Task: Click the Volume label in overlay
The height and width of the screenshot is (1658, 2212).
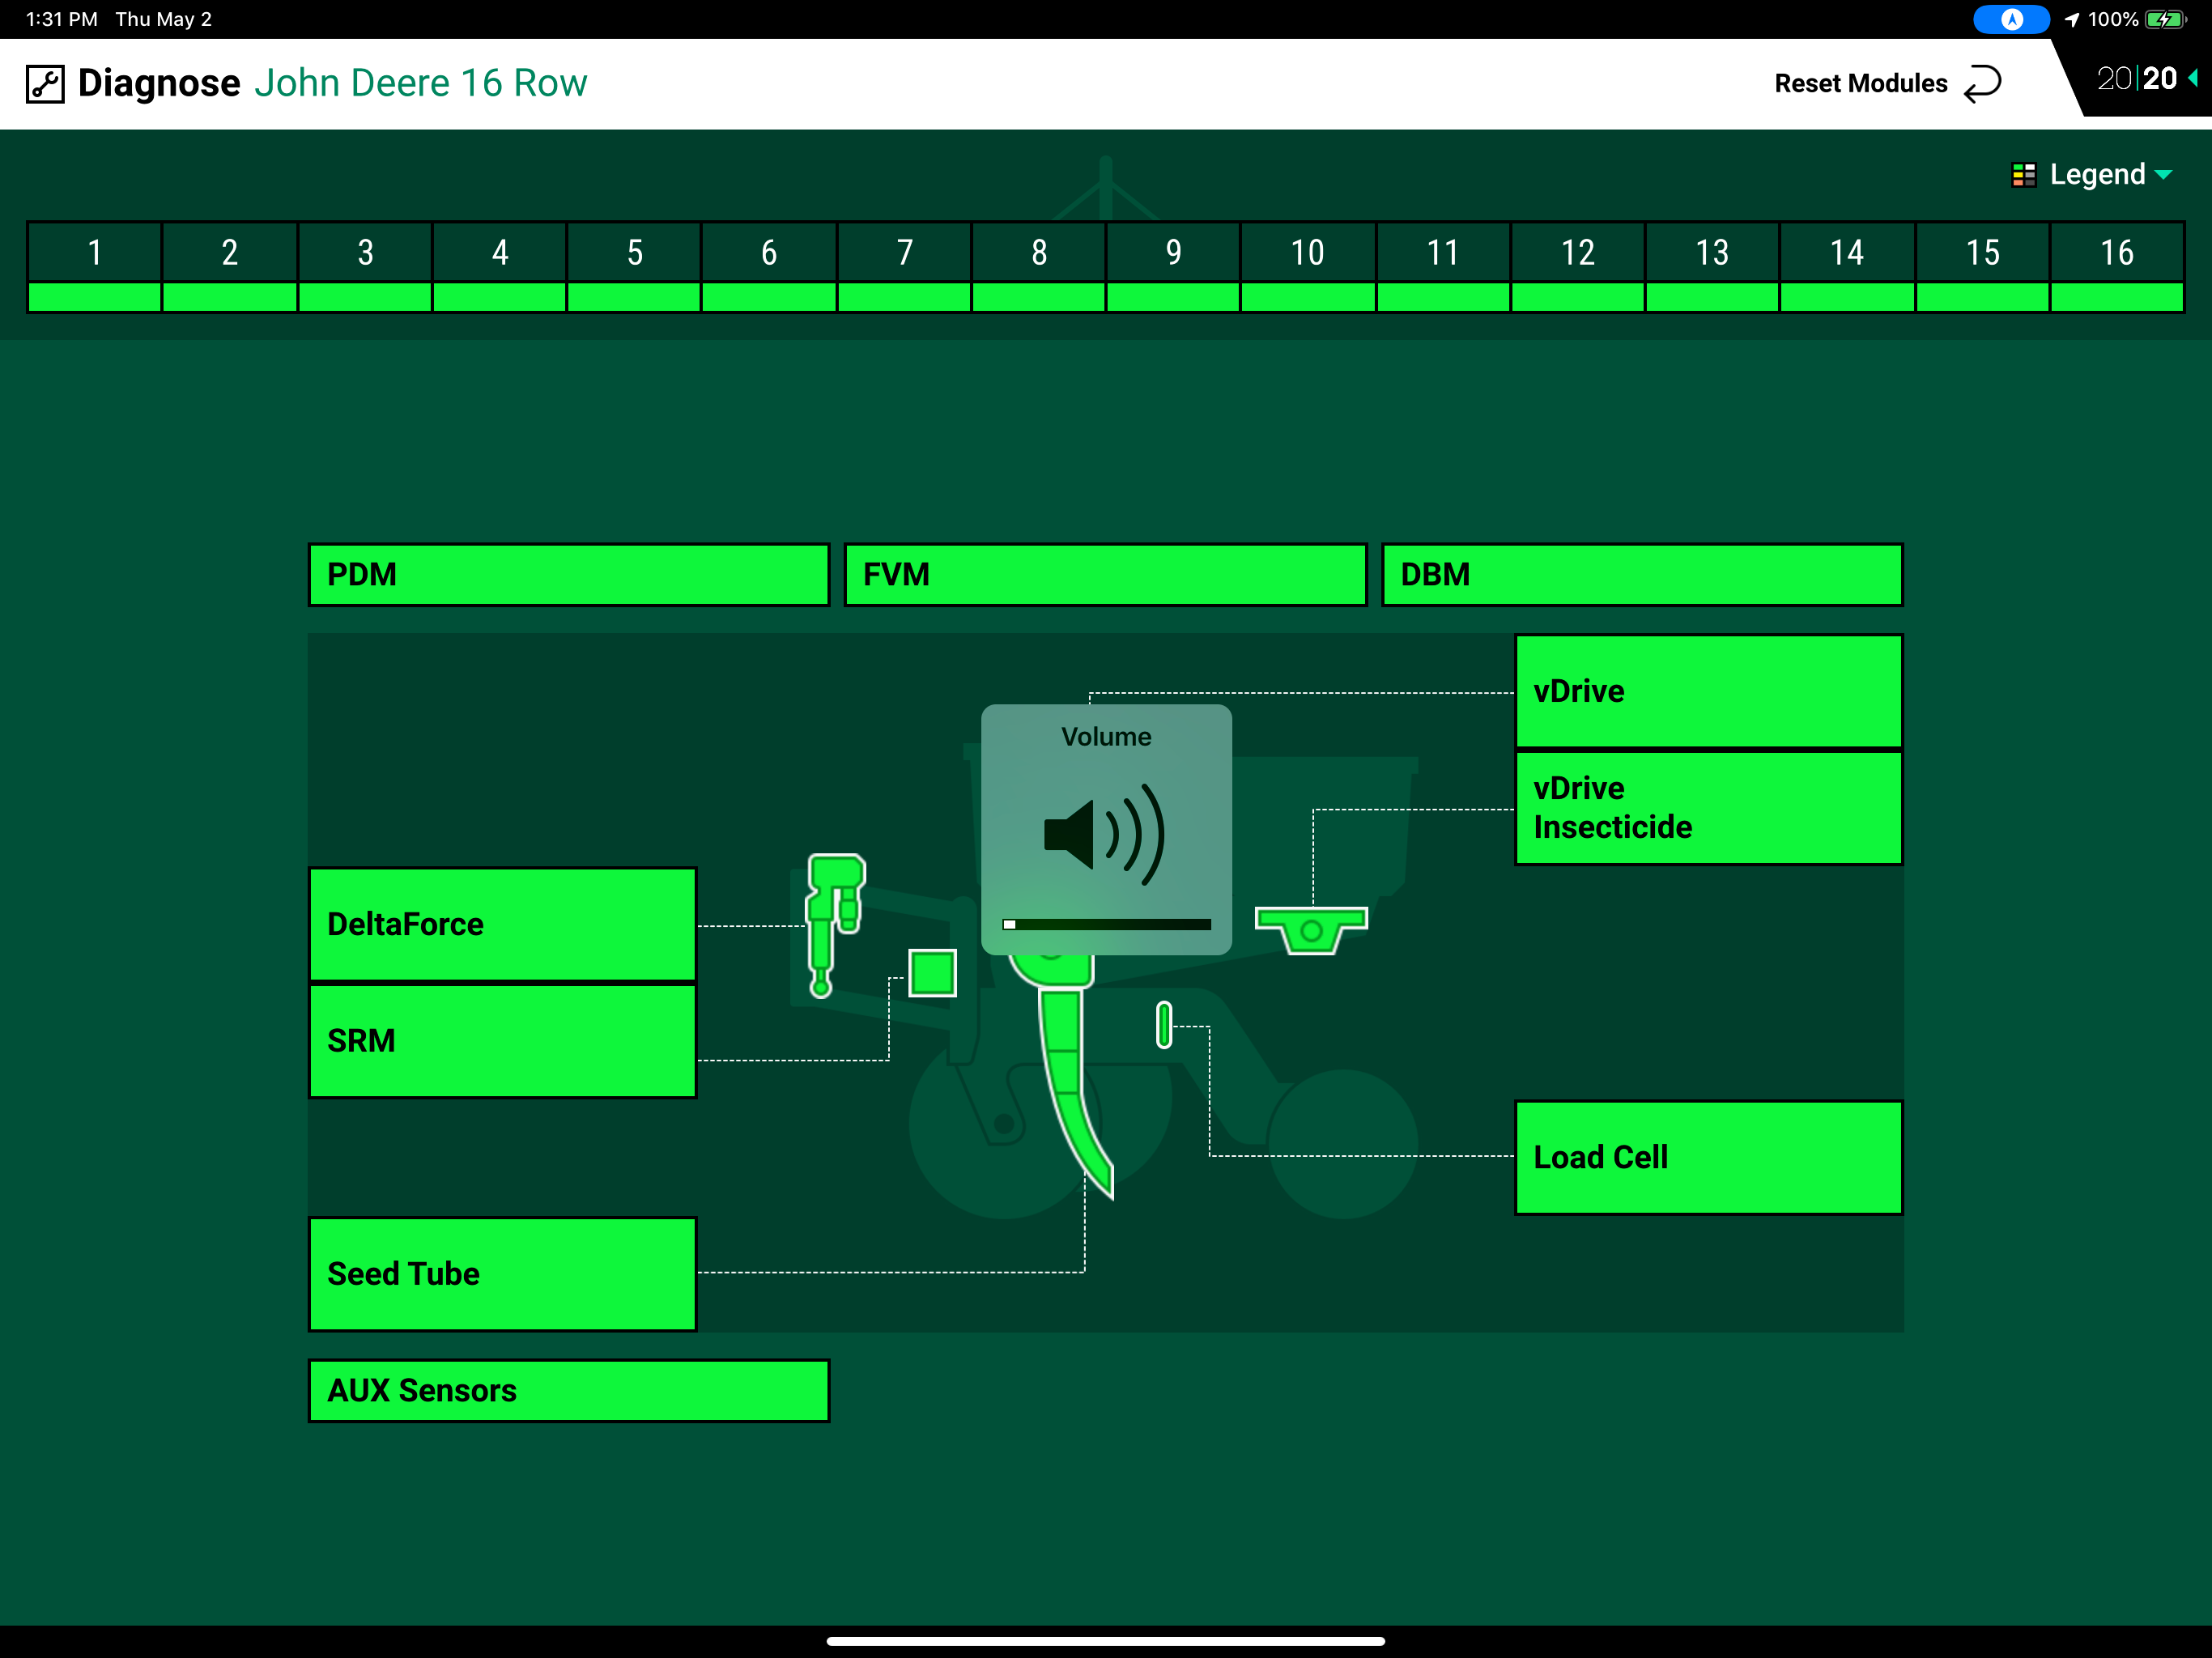Action: click(x=1106, y=737)
